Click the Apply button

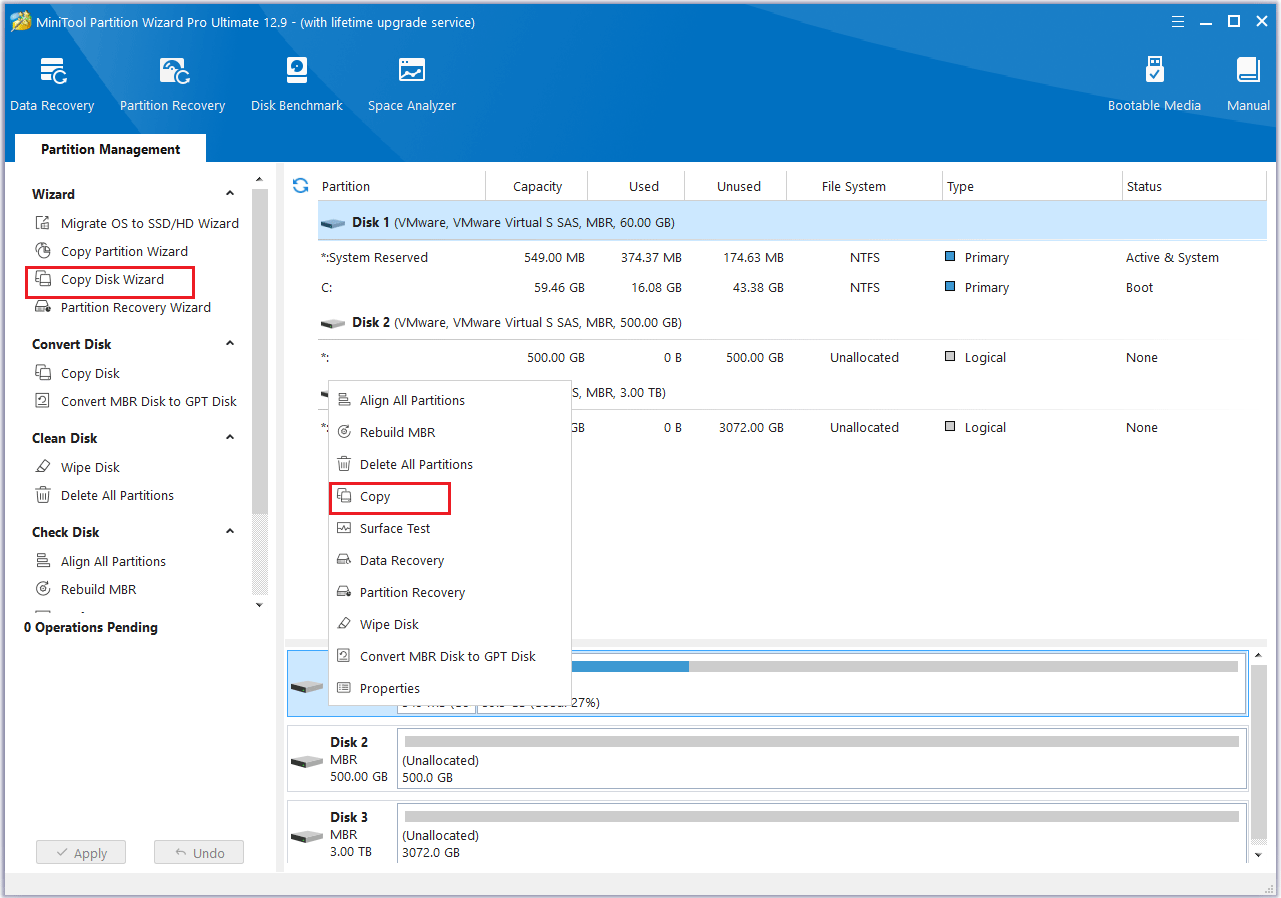tap(81, 853)
